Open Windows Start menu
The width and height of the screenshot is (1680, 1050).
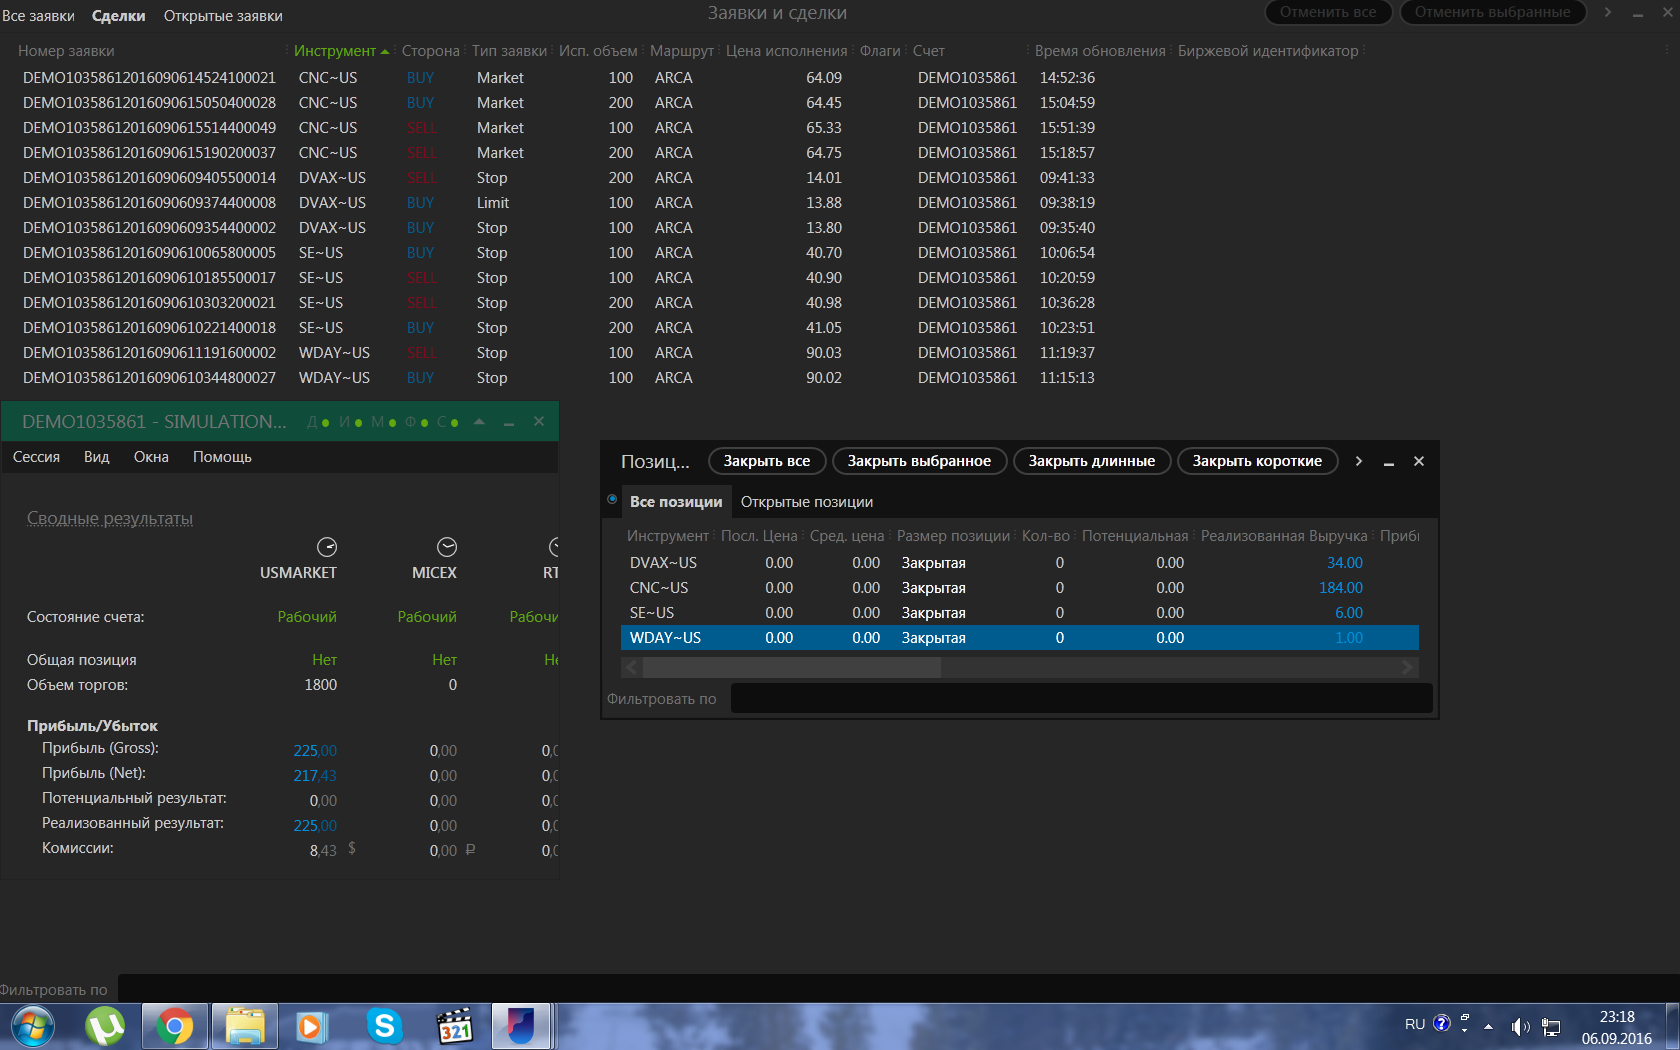tap(32, 1026)
